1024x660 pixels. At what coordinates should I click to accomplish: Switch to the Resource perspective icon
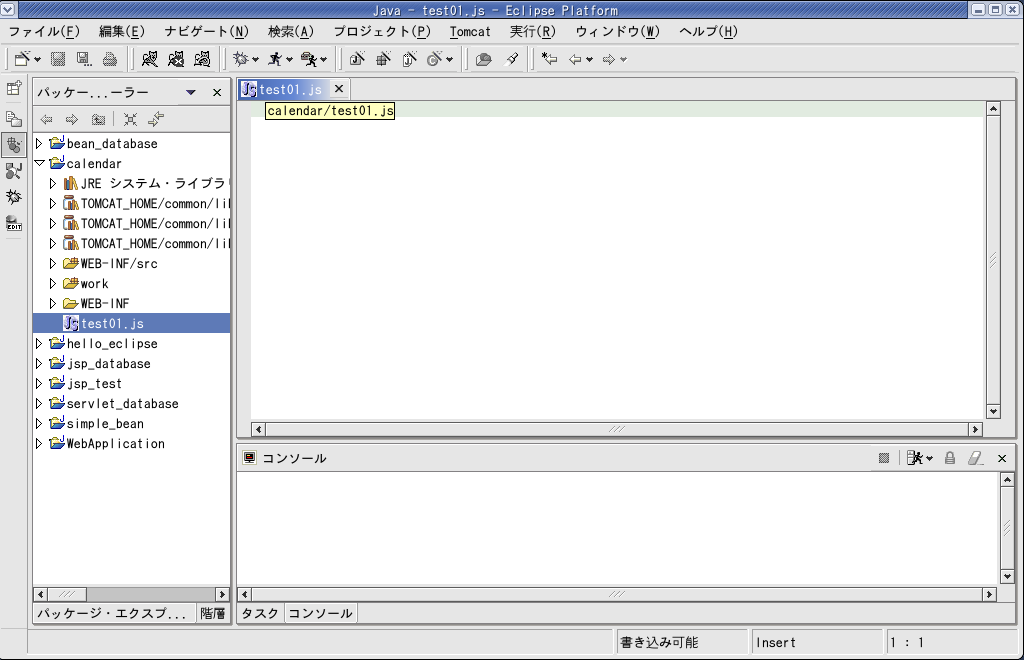pos(14,119)
